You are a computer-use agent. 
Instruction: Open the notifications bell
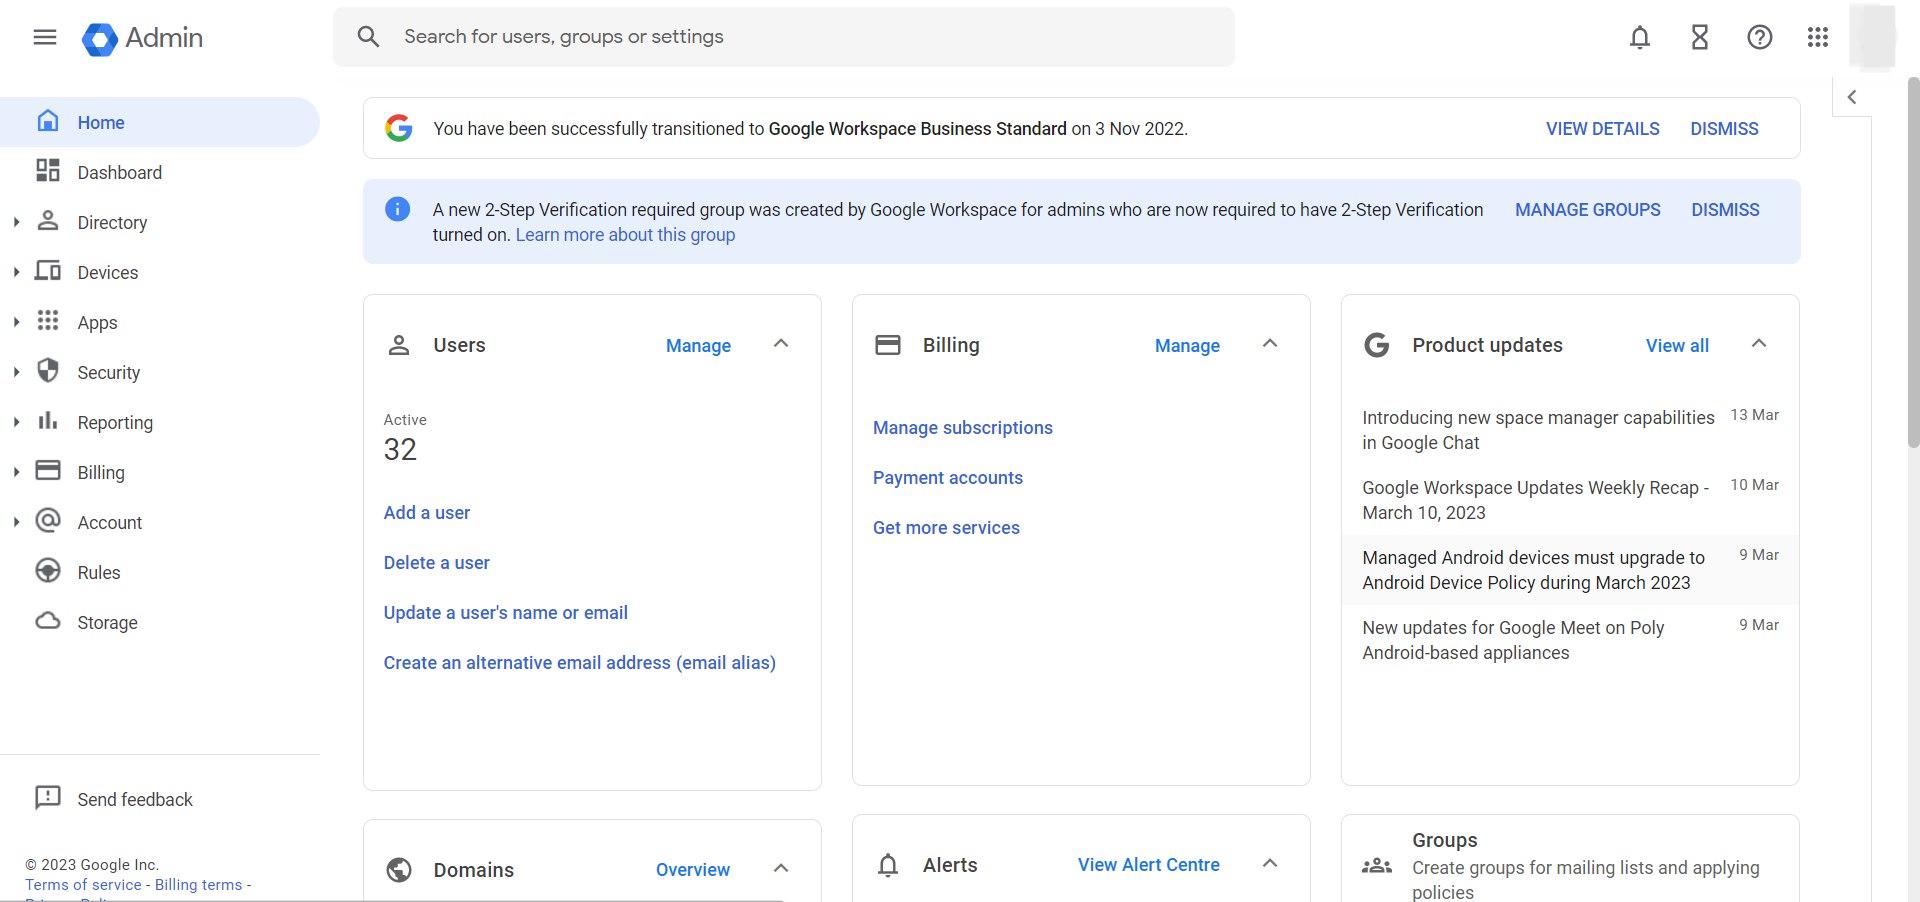click(1640, 37)
